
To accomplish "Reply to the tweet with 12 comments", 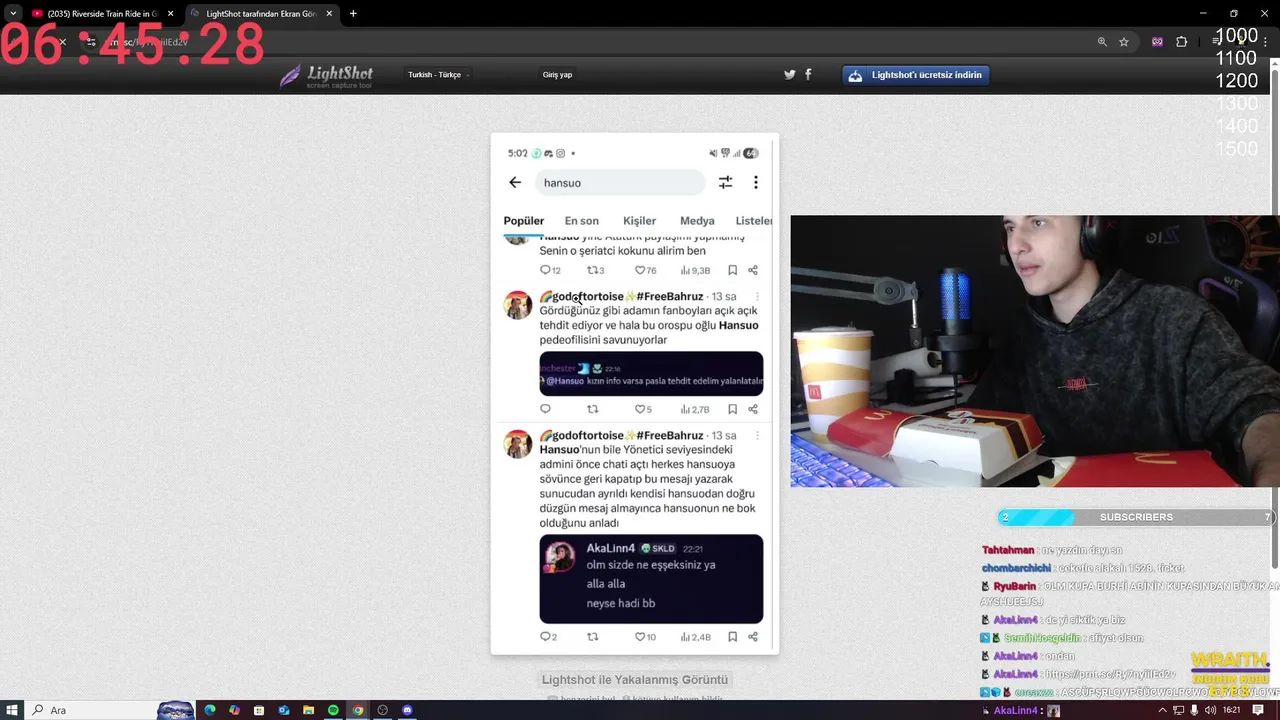I will coord(545,270).
